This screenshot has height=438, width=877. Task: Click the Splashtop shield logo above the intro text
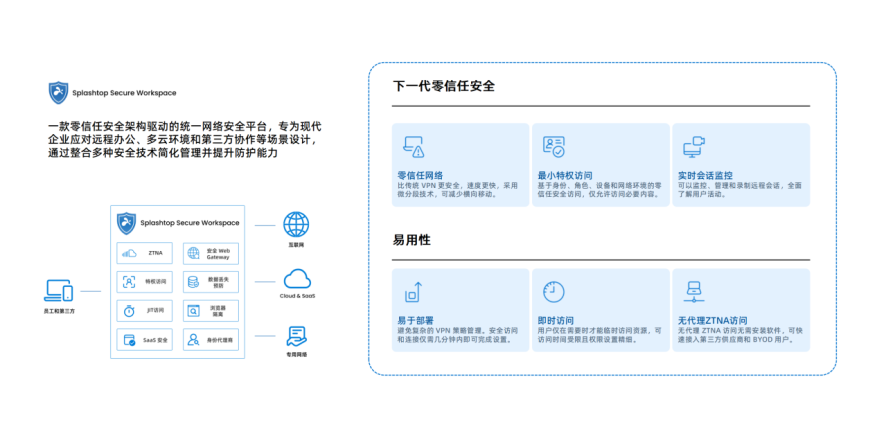click(x=59, y=93)
